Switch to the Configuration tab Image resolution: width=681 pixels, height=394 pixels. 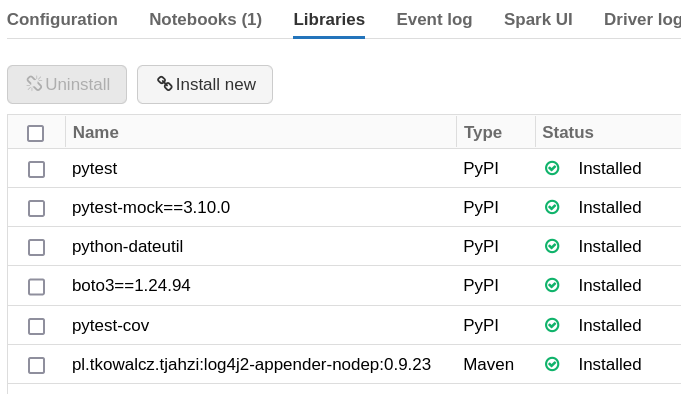click(x=62, y=20)
